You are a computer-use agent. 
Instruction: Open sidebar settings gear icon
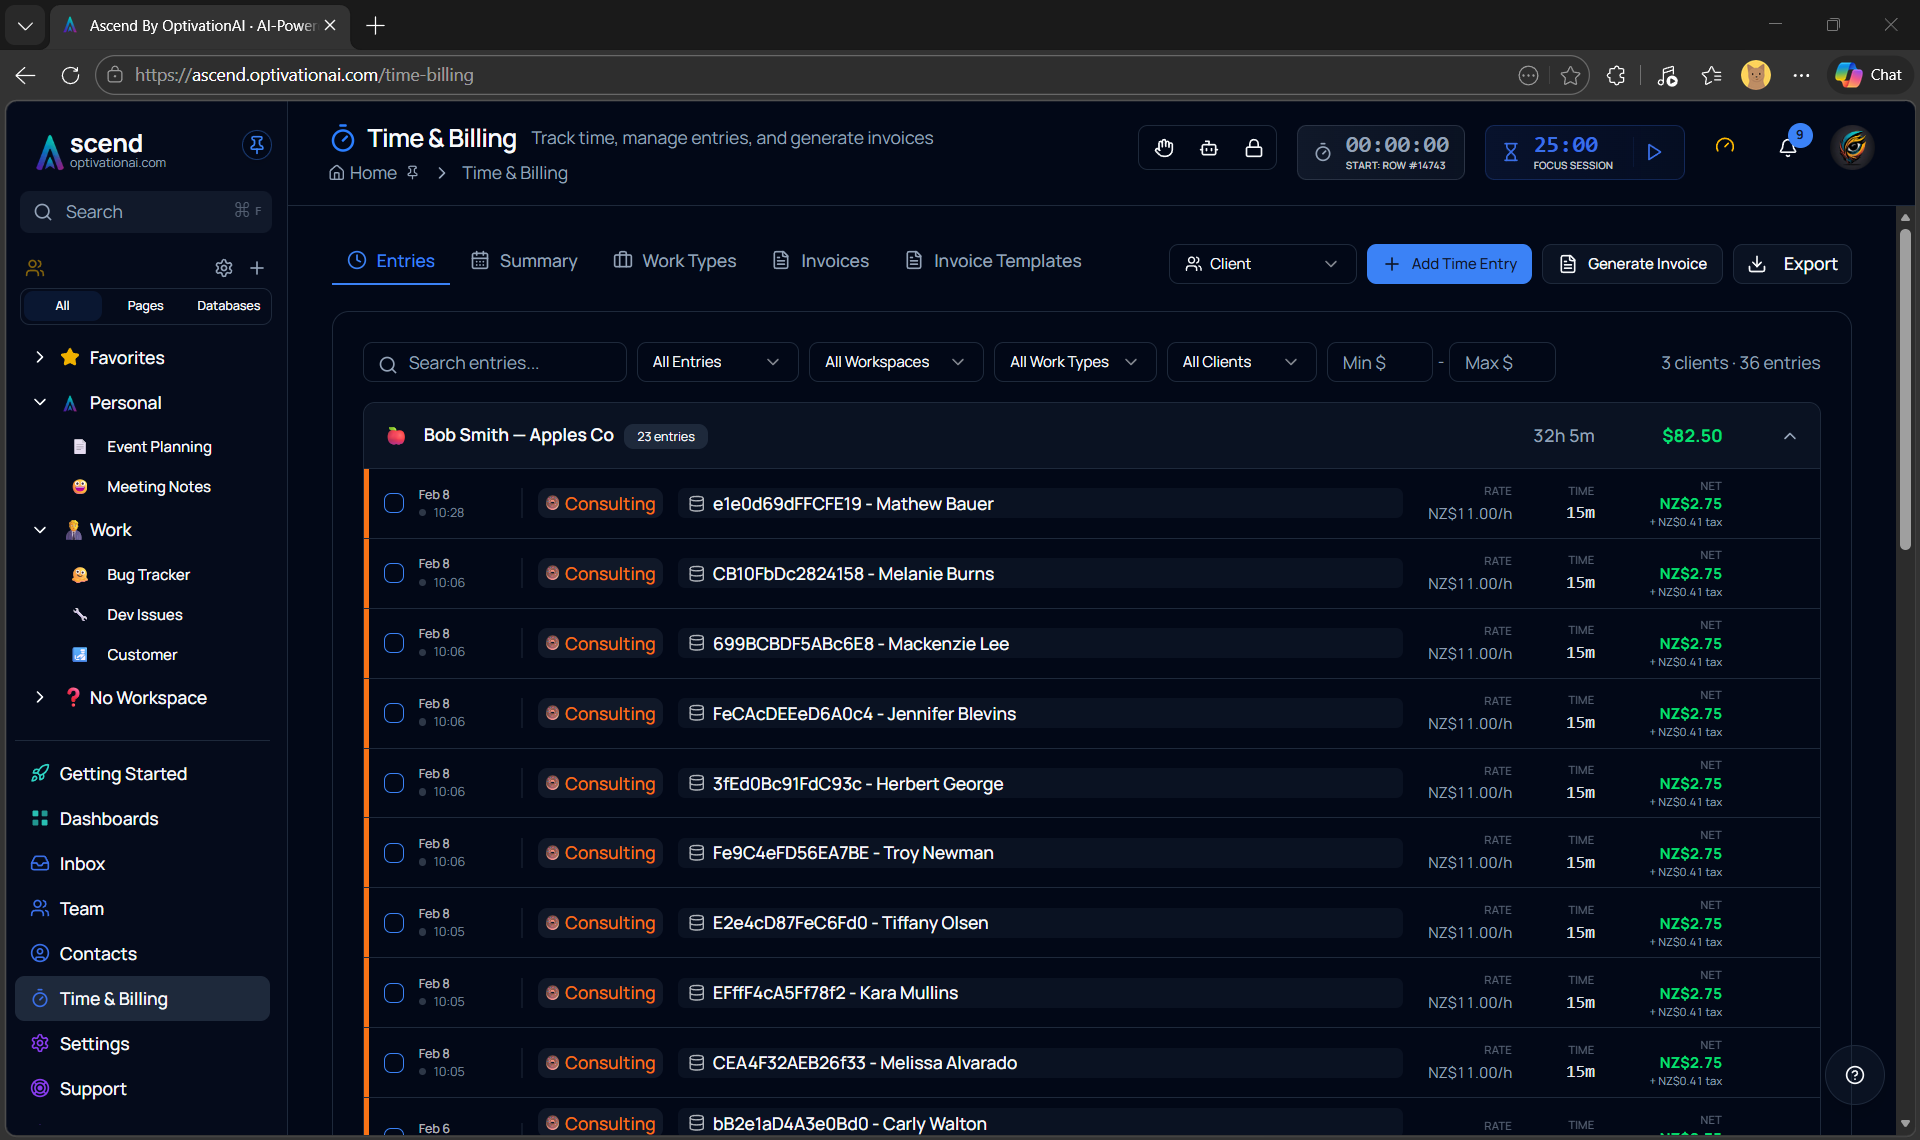coord(224,268)
